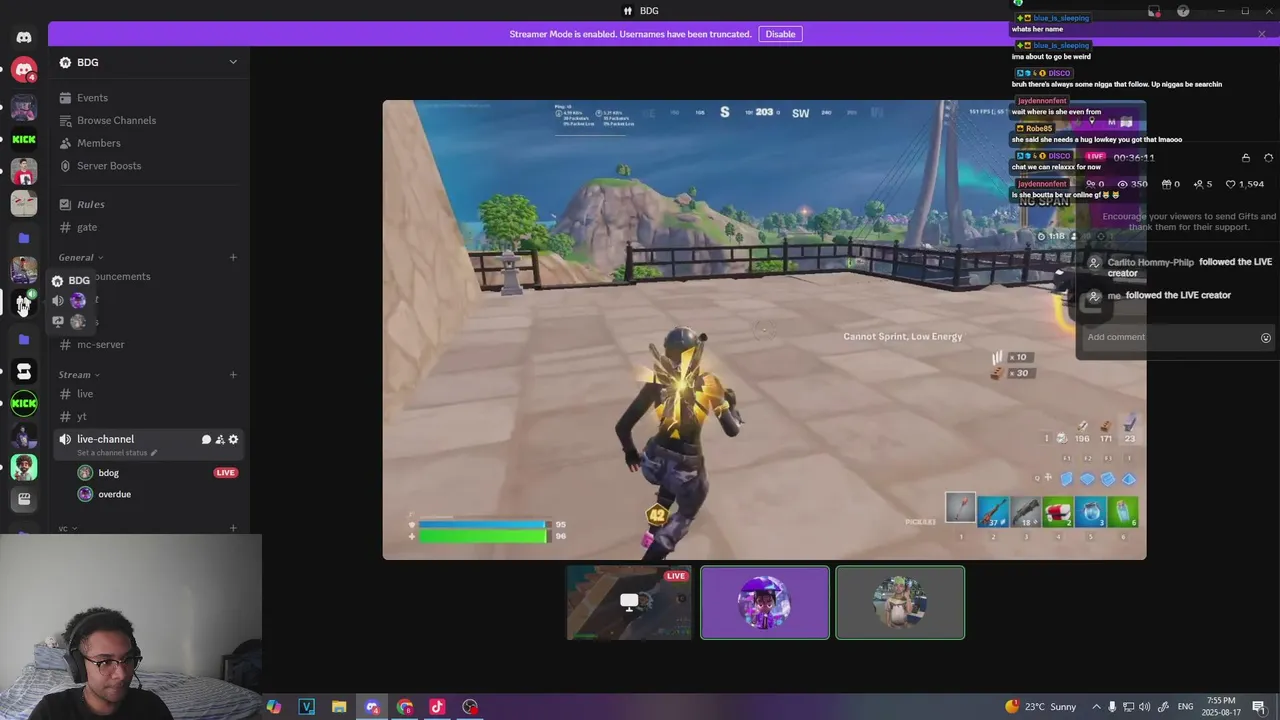Click the new followers counter showing 5
This screenshot has width=1280, height=720.
(1203, 184)
